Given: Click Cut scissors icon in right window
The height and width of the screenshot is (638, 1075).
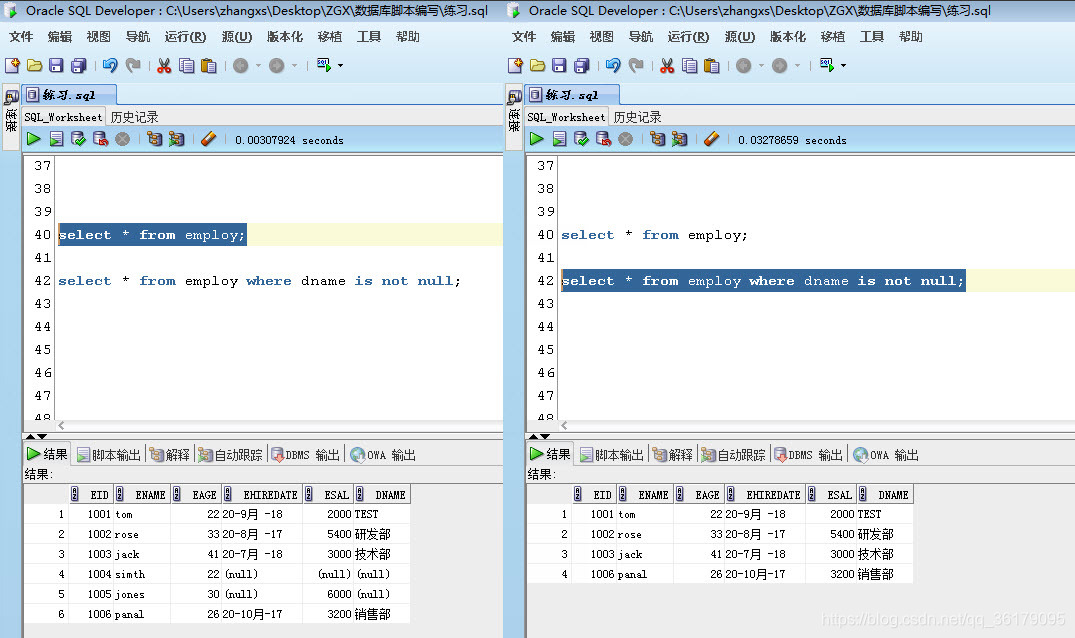Looking at the screenshot, I should coord(667,65).
